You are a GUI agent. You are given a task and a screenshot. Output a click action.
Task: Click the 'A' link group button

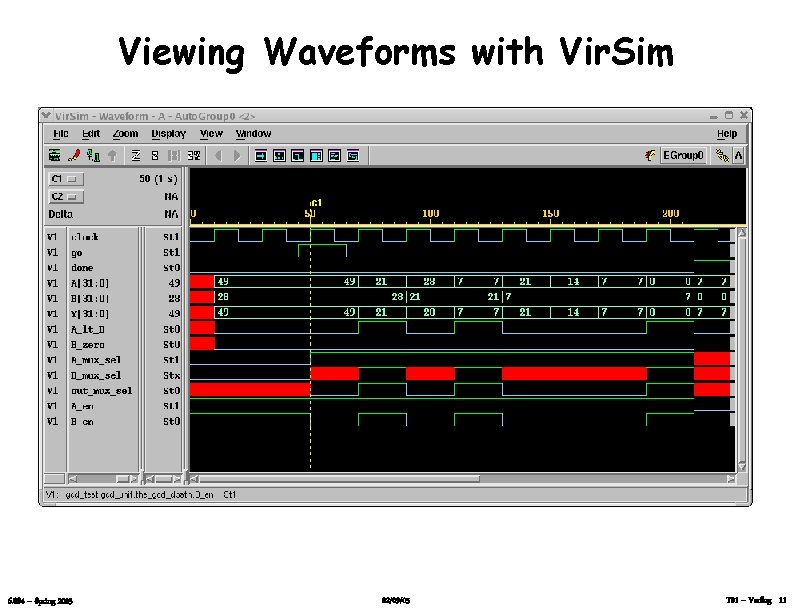point(738,155)
